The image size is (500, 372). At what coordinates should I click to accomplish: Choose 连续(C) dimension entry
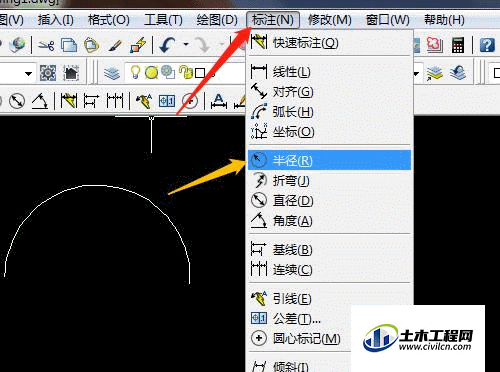[x=329, y=270]
